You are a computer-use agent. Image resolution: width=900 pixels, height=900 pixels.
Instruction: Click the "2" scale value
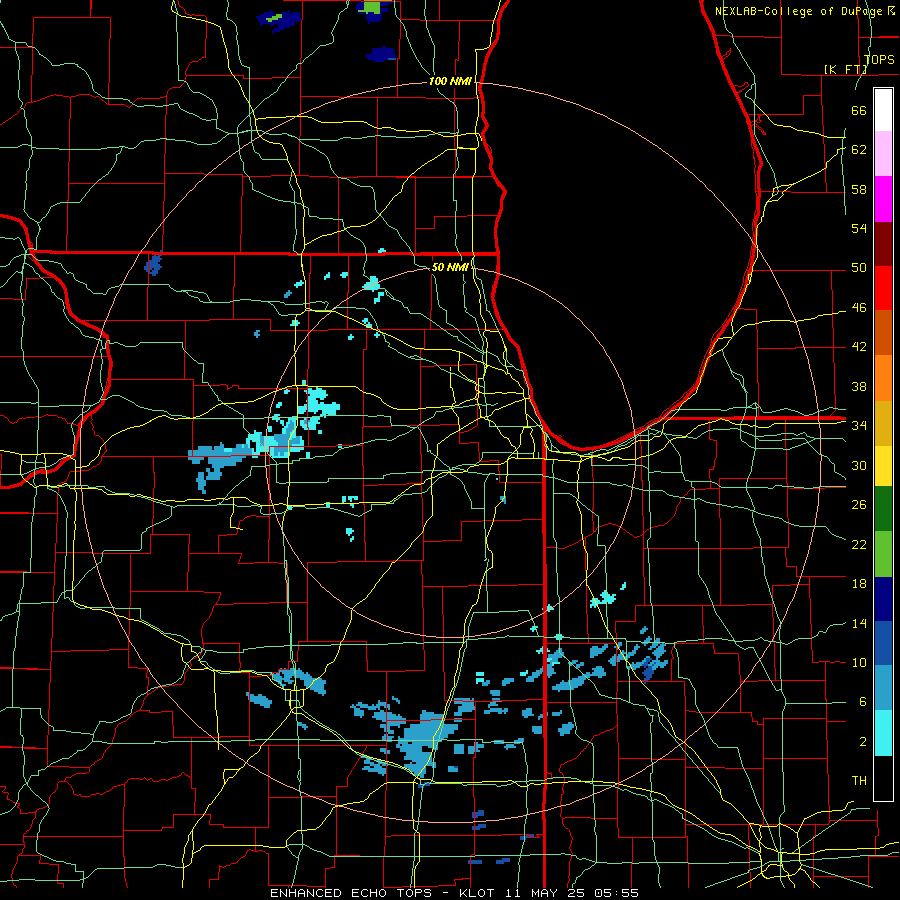[x=862, y=742]
